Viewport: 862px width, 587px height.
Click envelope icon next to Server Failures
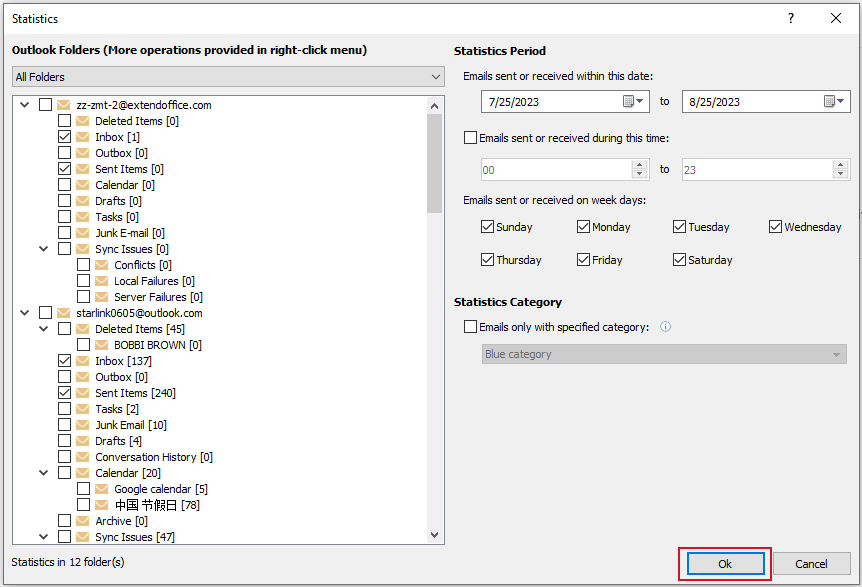[x=101, y=297]
